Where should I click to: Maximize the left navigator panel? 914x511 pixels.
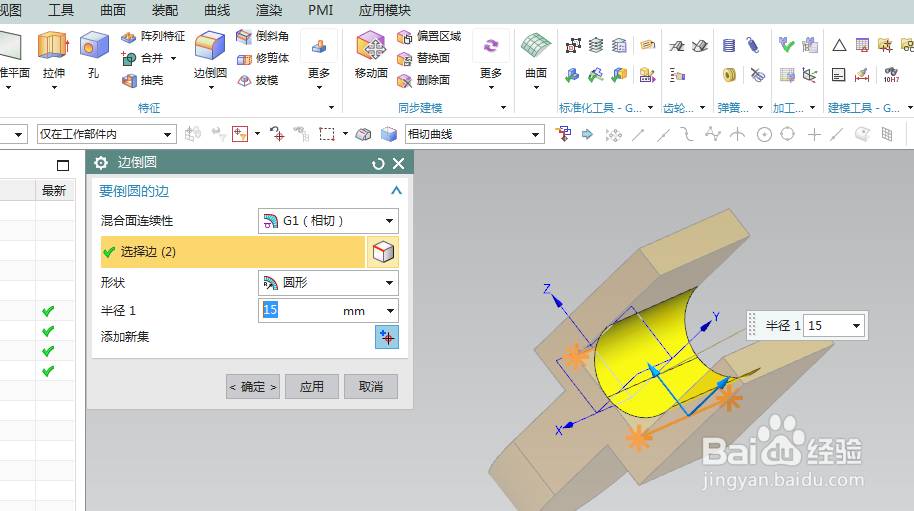point(63,165)
